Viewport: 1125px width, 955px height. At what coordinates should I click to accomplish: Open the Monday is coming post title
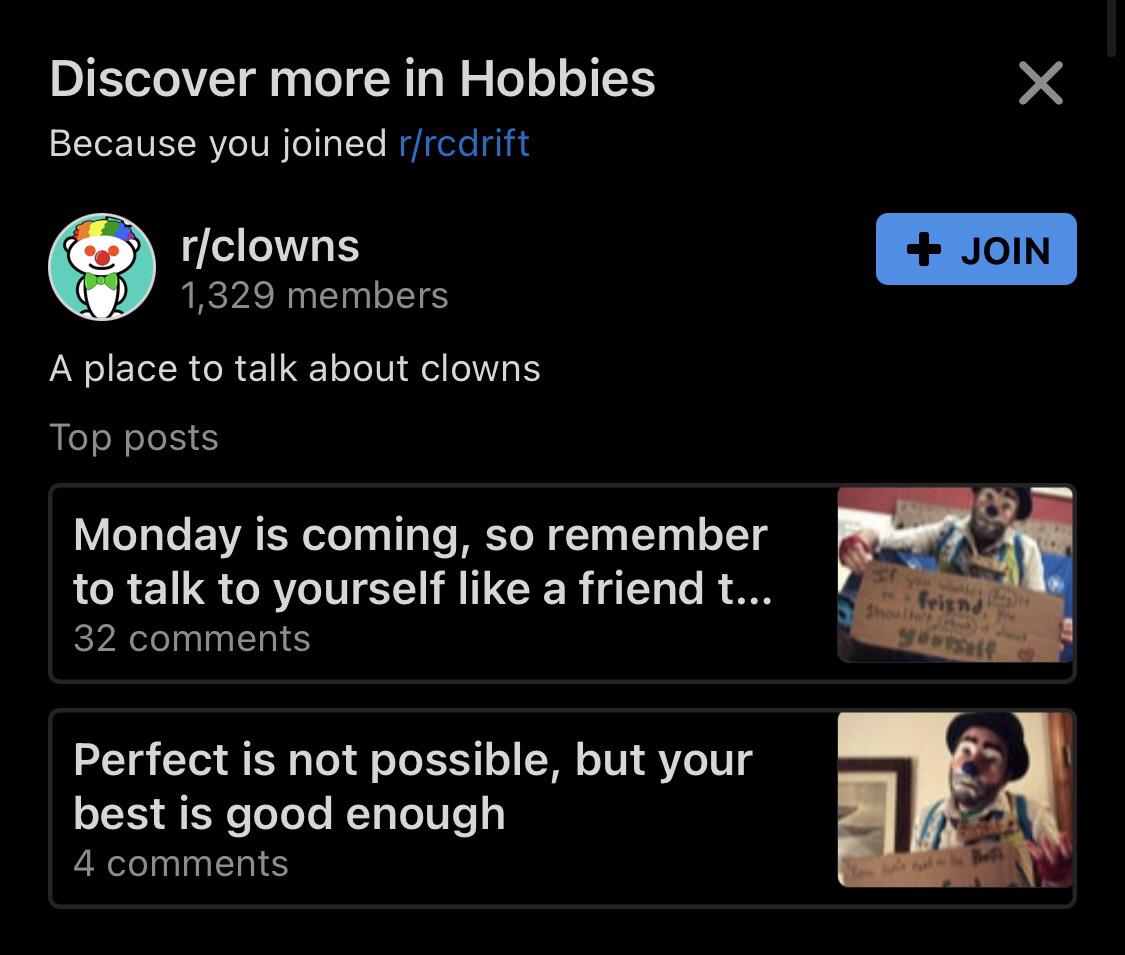tap(423, 562)
